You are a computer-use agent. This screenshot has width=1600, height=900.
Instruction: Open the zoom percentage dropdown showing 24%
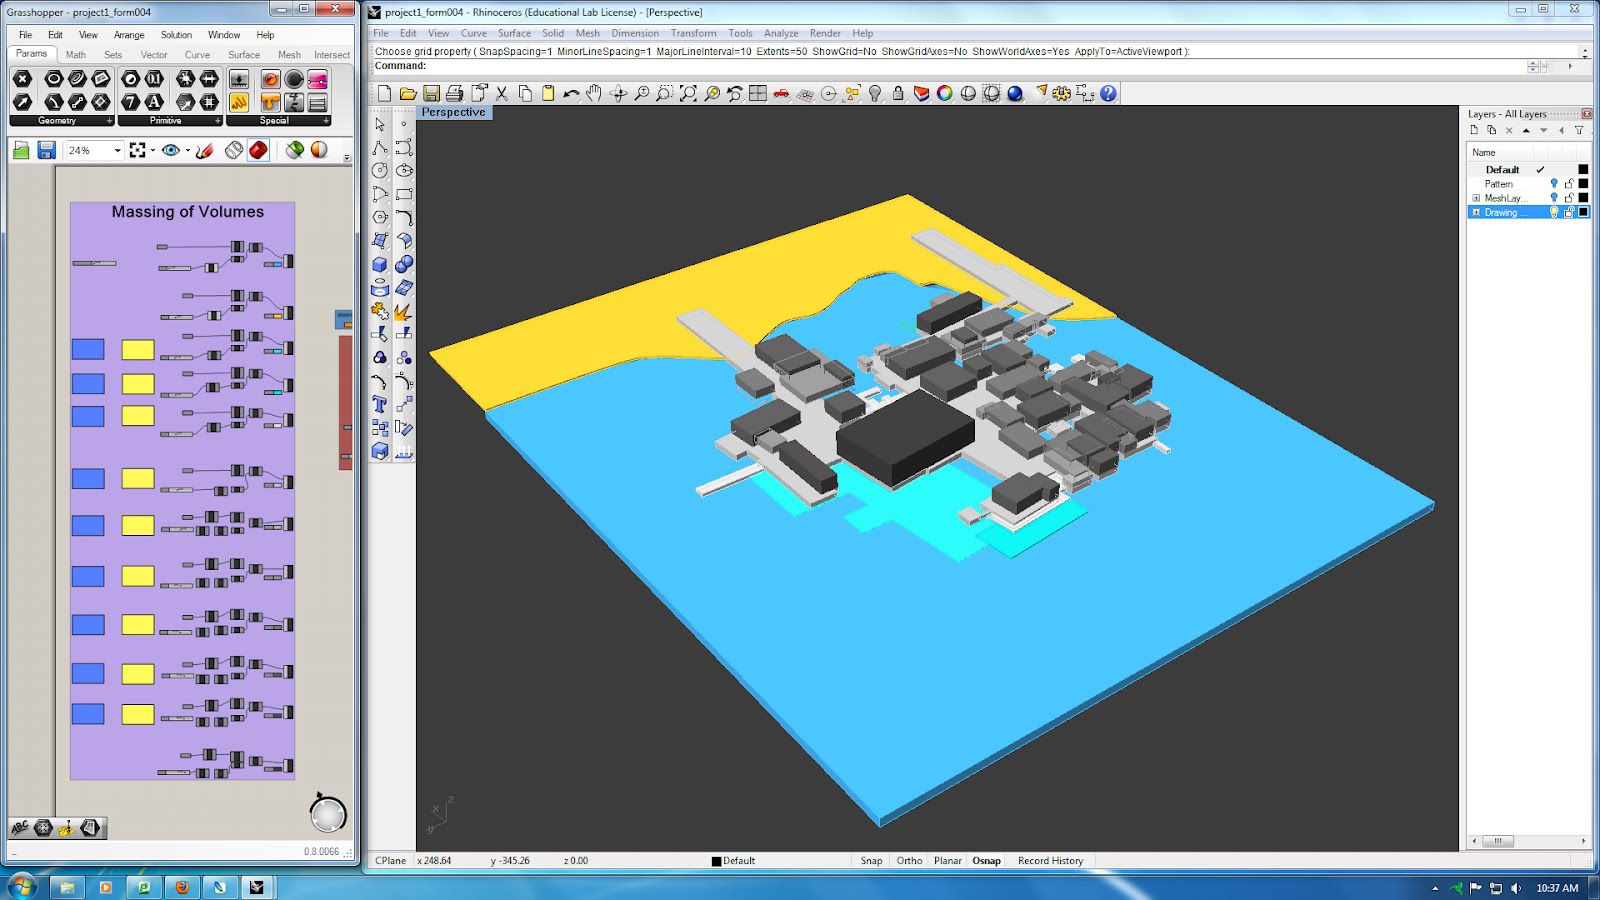point(117,150)
